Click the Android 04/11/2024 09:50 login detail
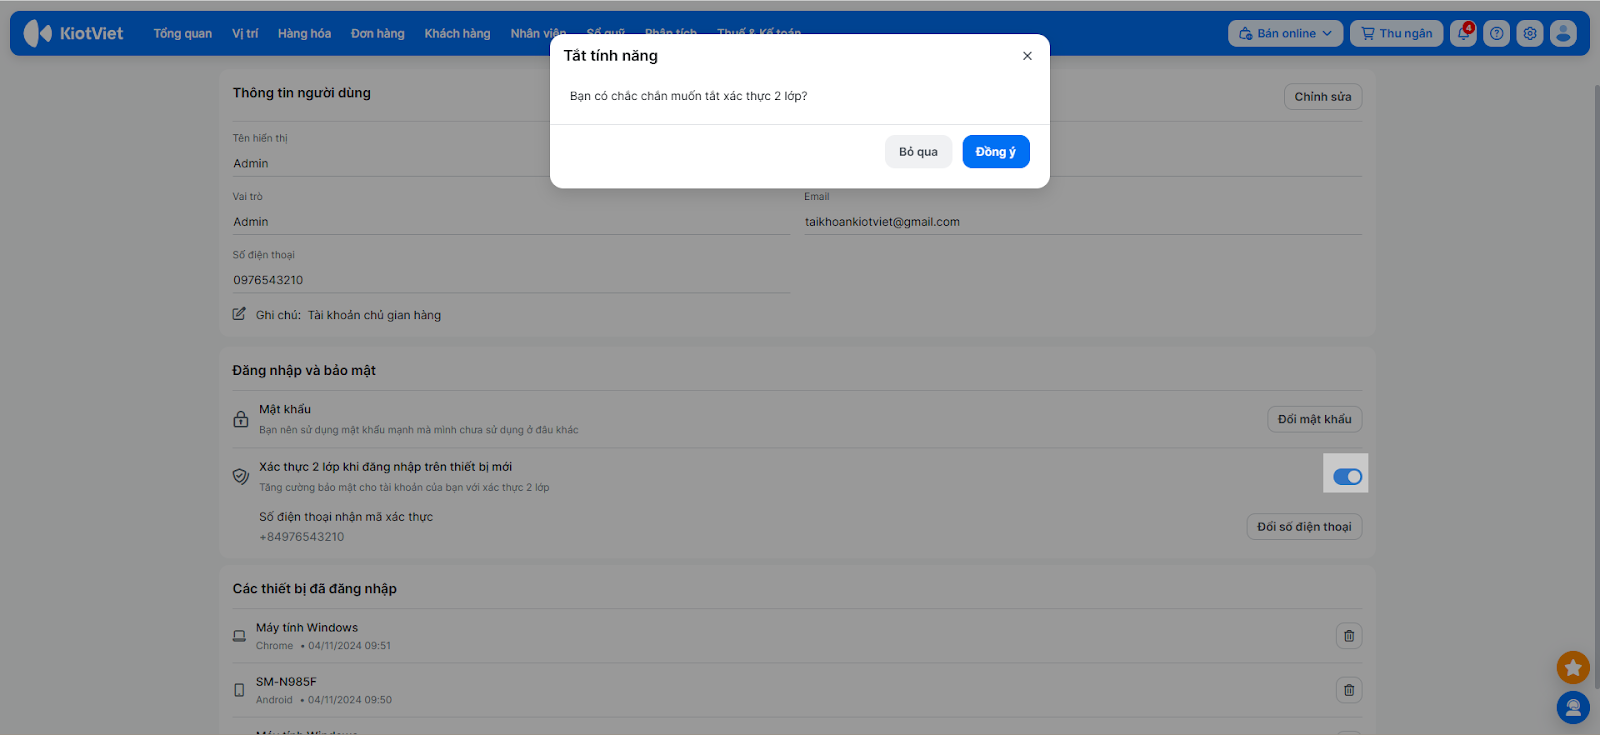This screenshot has height=735, width=1600. [324, 700]
